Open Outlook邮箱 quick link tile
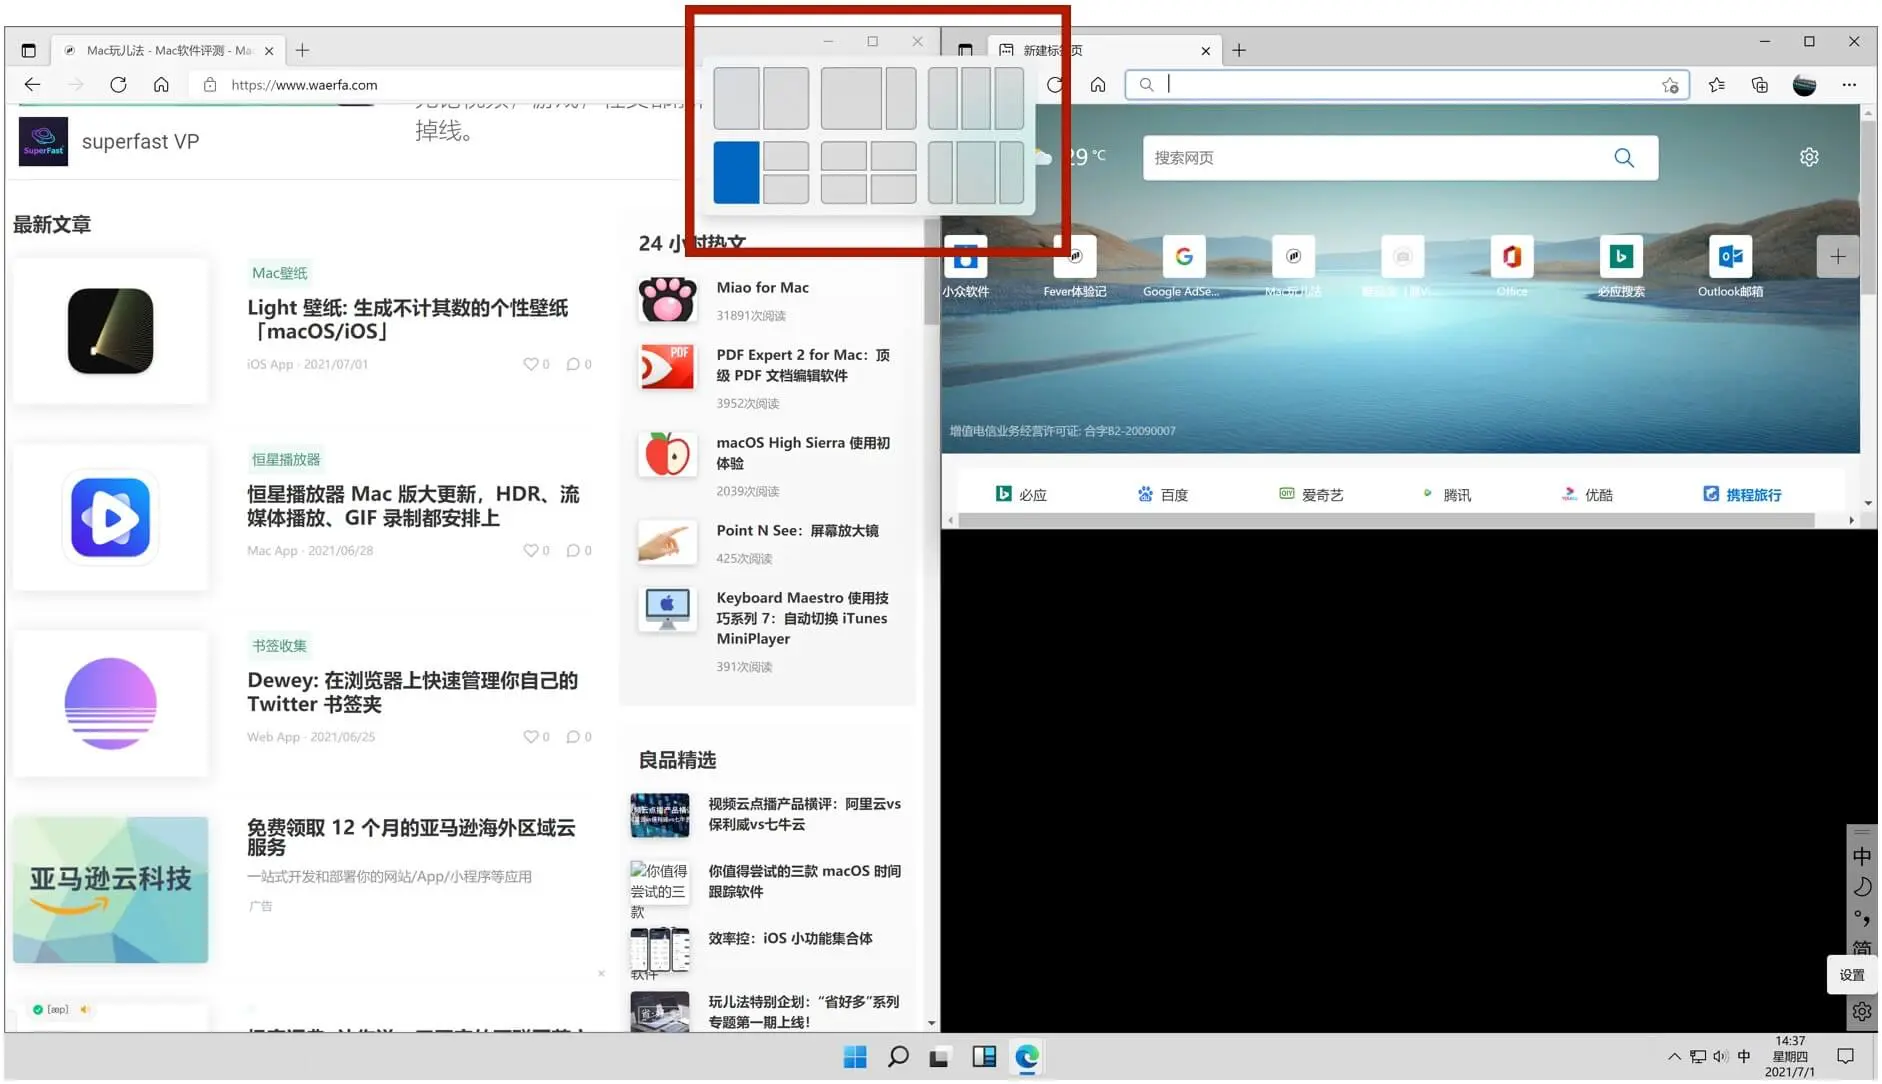1882x1084 pixels. [1730, 267]
